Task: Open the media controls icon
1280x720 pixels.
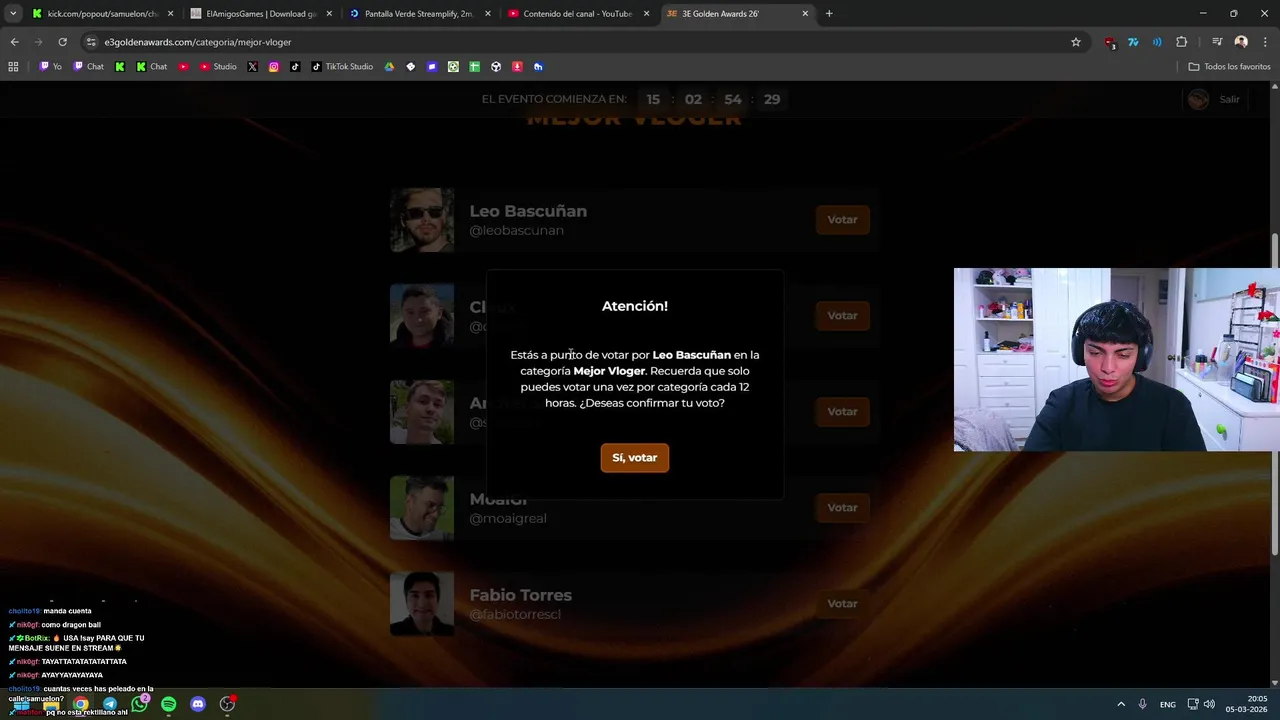Action: pos(1217,42)
